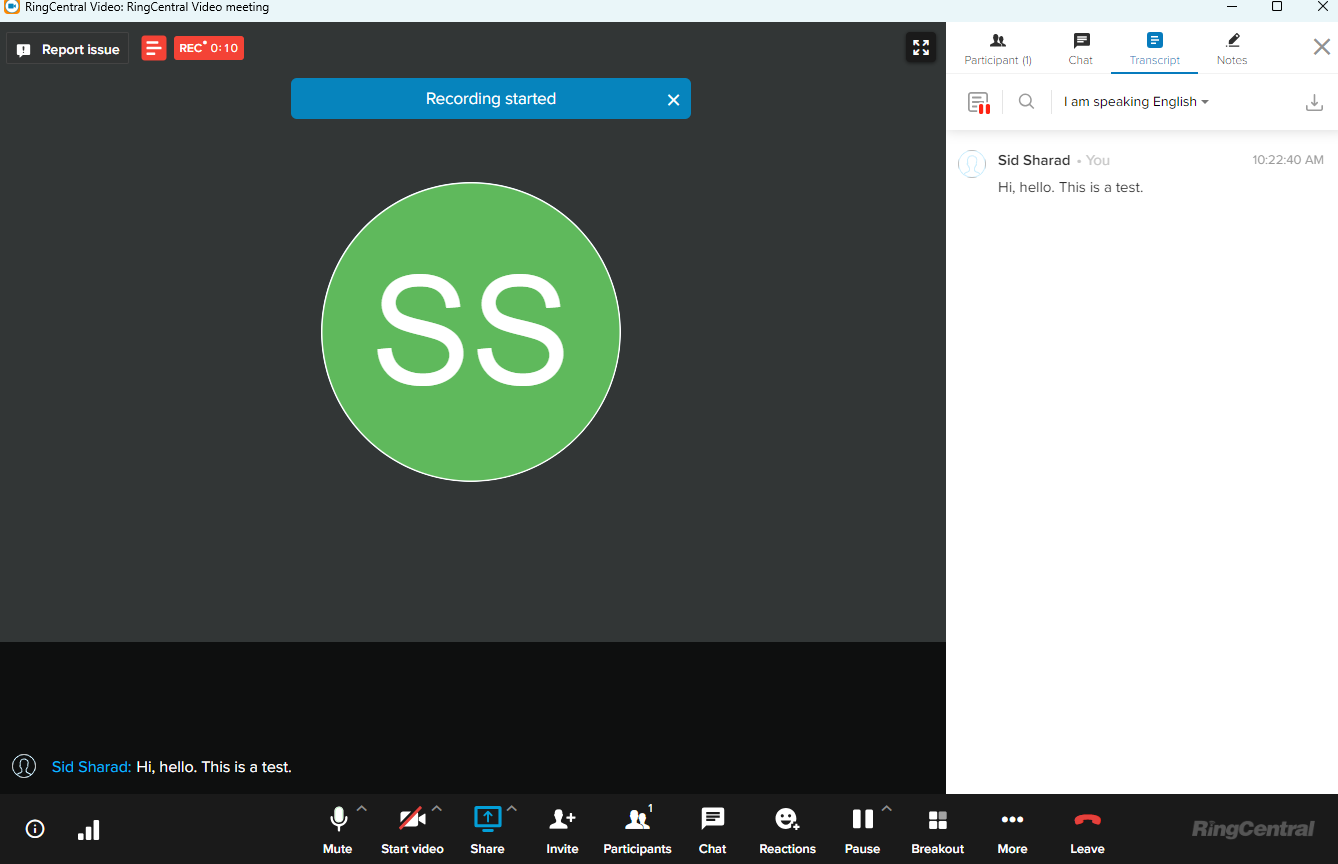Open the Reactions menu
1338x864 pixels.
787,830
